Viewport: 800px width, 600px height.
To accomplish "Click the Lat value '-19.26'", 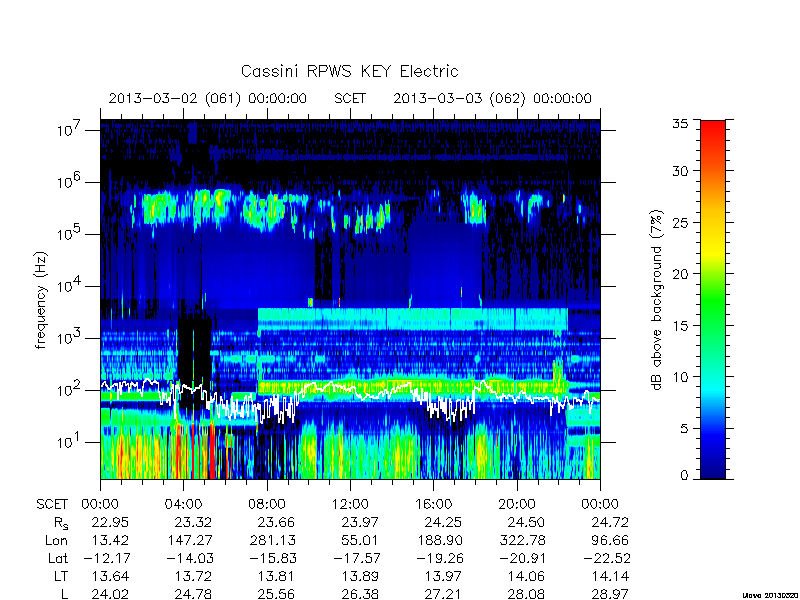I will [x=439, y=558].
